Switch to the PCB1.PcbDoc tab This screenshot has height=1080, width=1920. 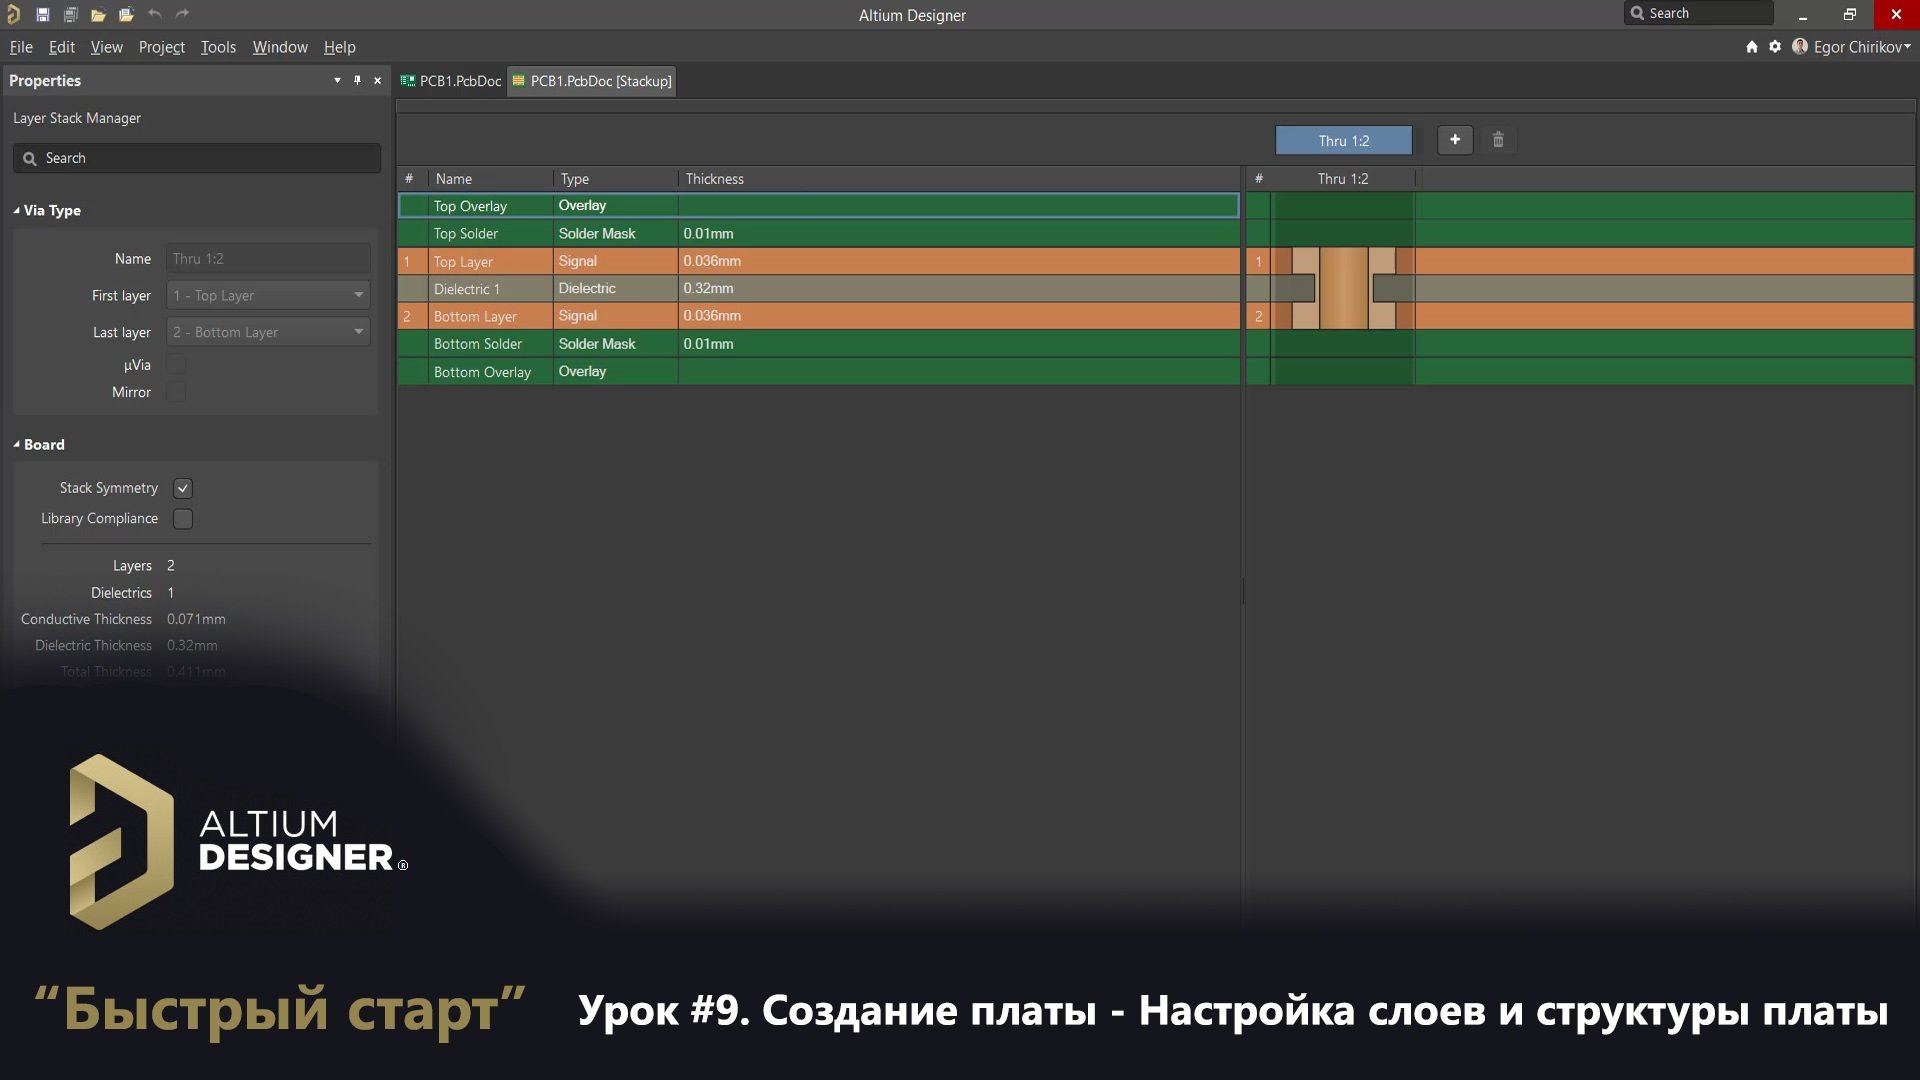click(x=451, y=81)
